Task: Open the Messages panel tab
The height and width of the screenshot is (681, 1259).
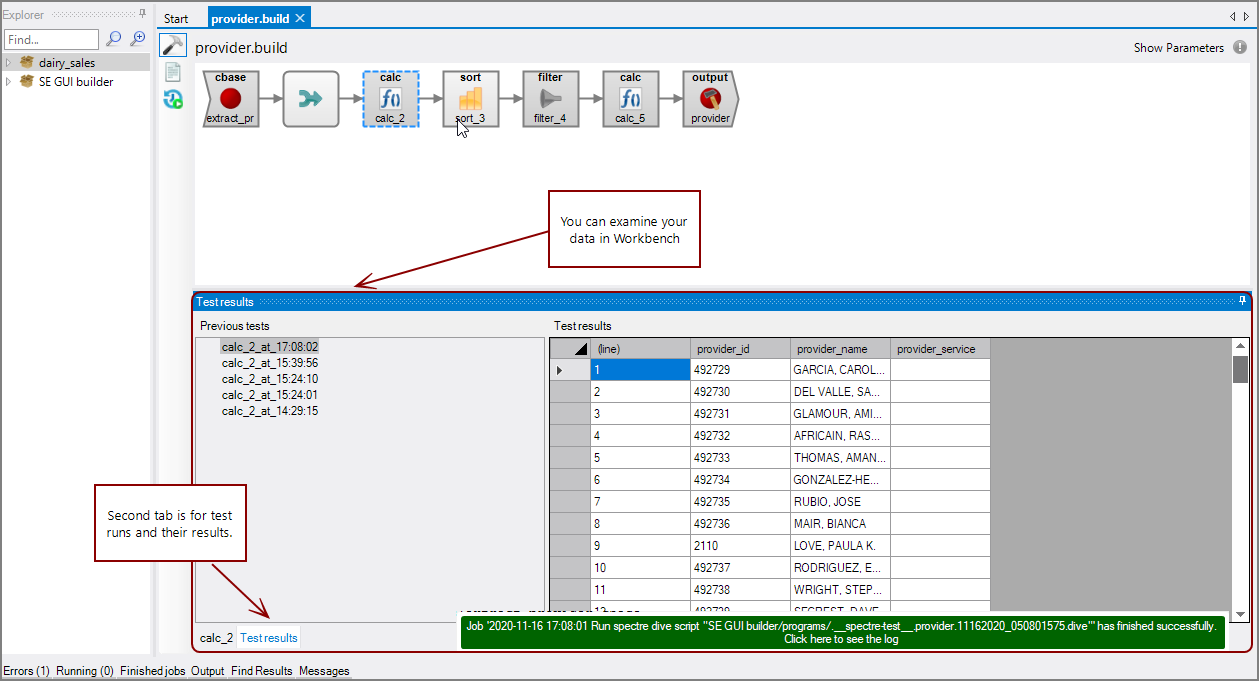Action: (324, 671)
